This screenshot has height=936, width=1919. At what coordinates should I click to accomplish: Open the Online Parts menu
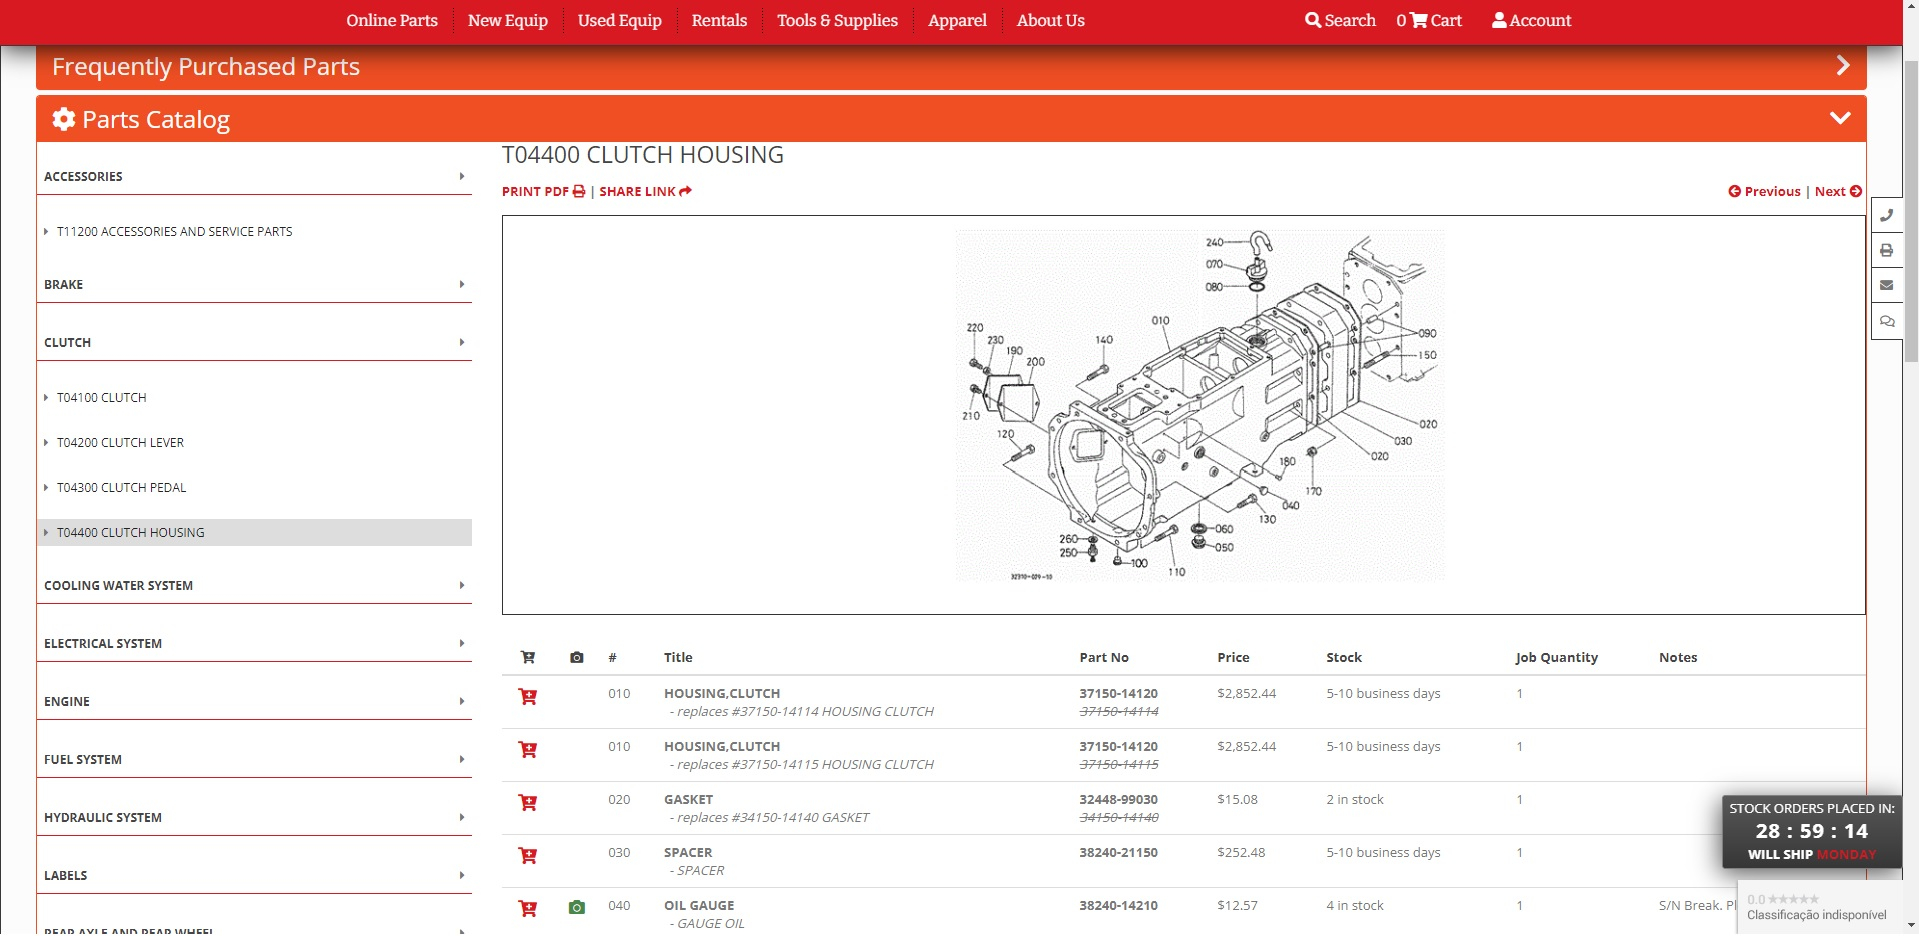tap(392, 21)
